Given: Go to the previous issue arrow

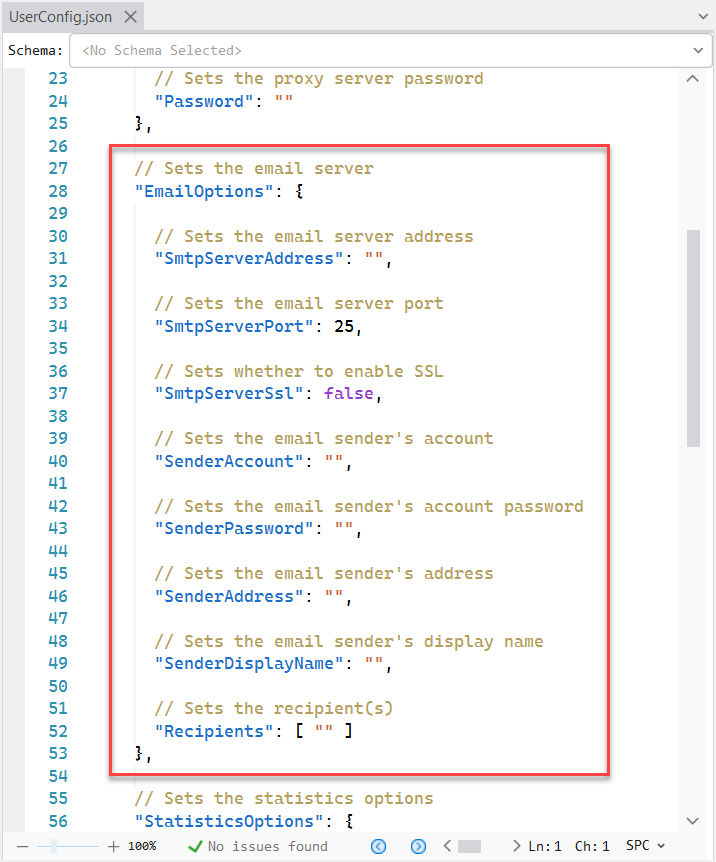Looking at the screenshot, I should [378, 846].
